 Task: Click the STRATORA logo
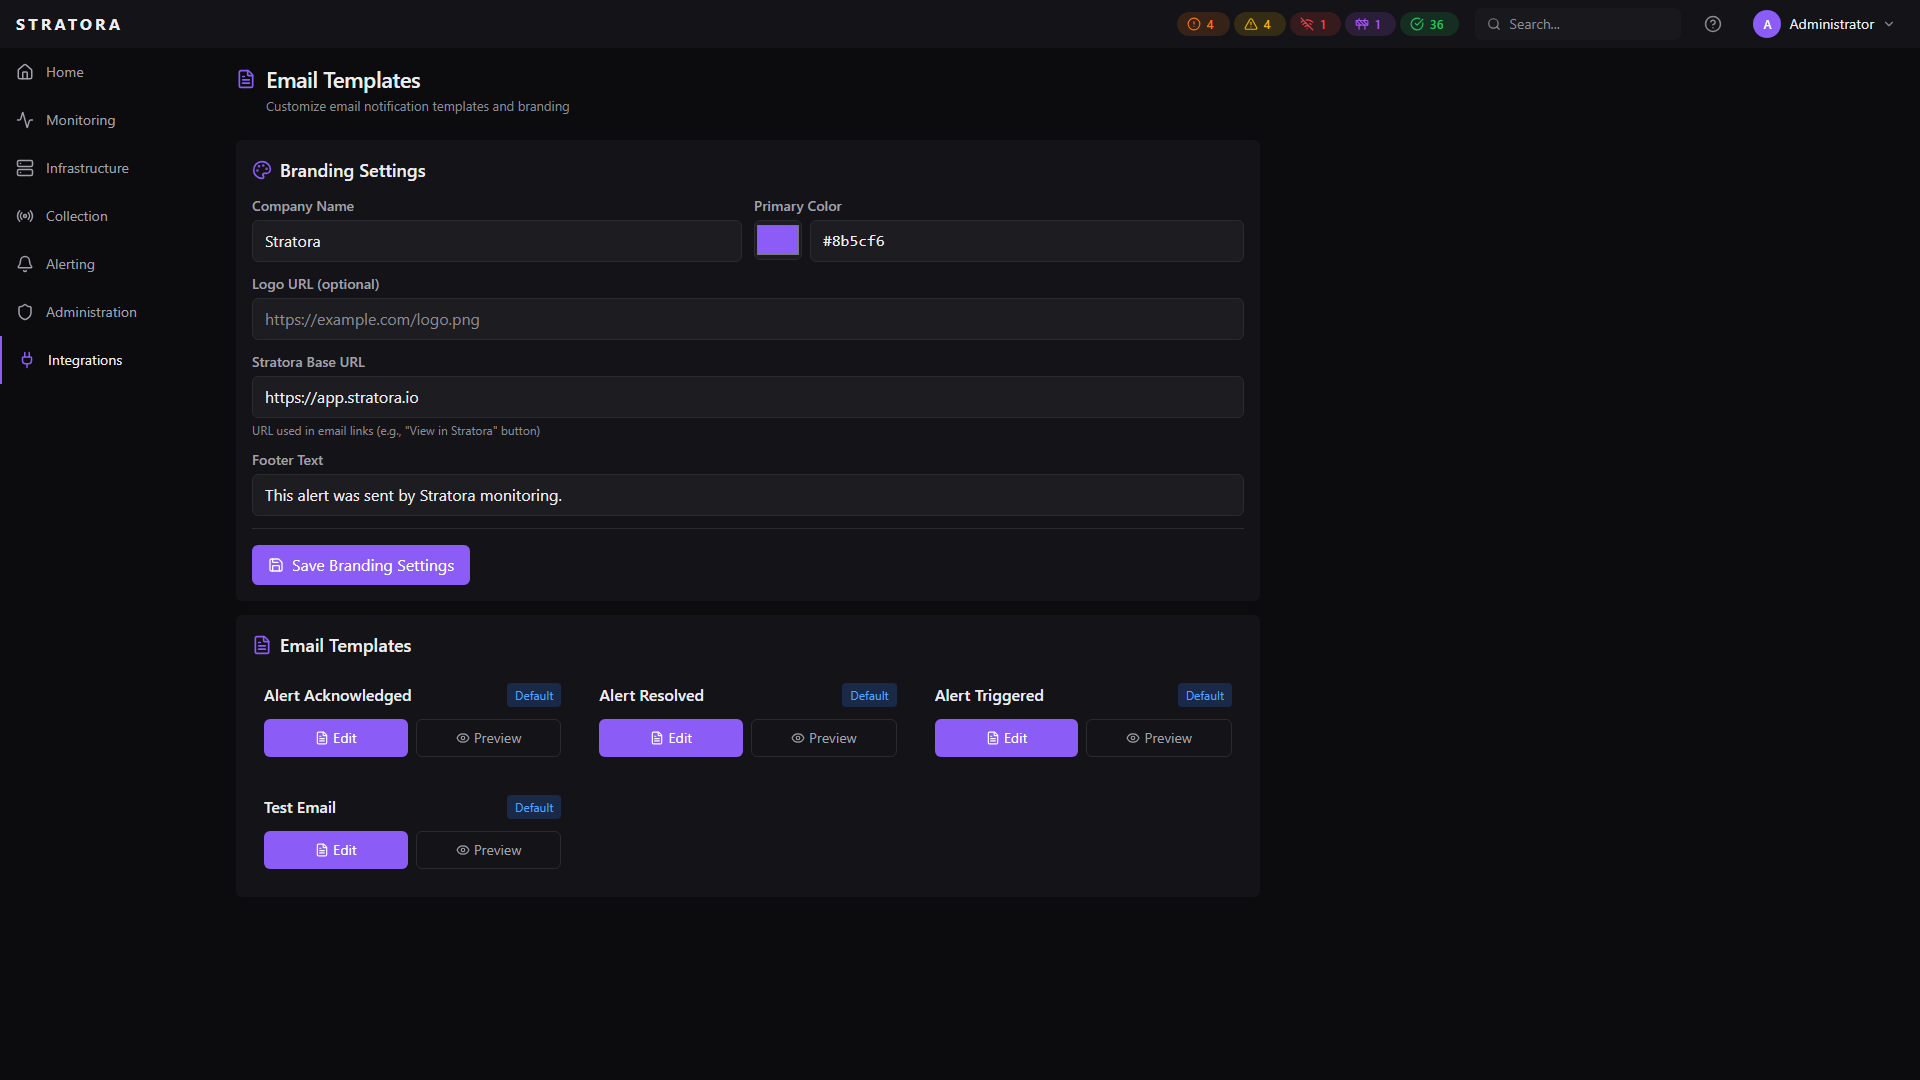(x=68, y=24)
